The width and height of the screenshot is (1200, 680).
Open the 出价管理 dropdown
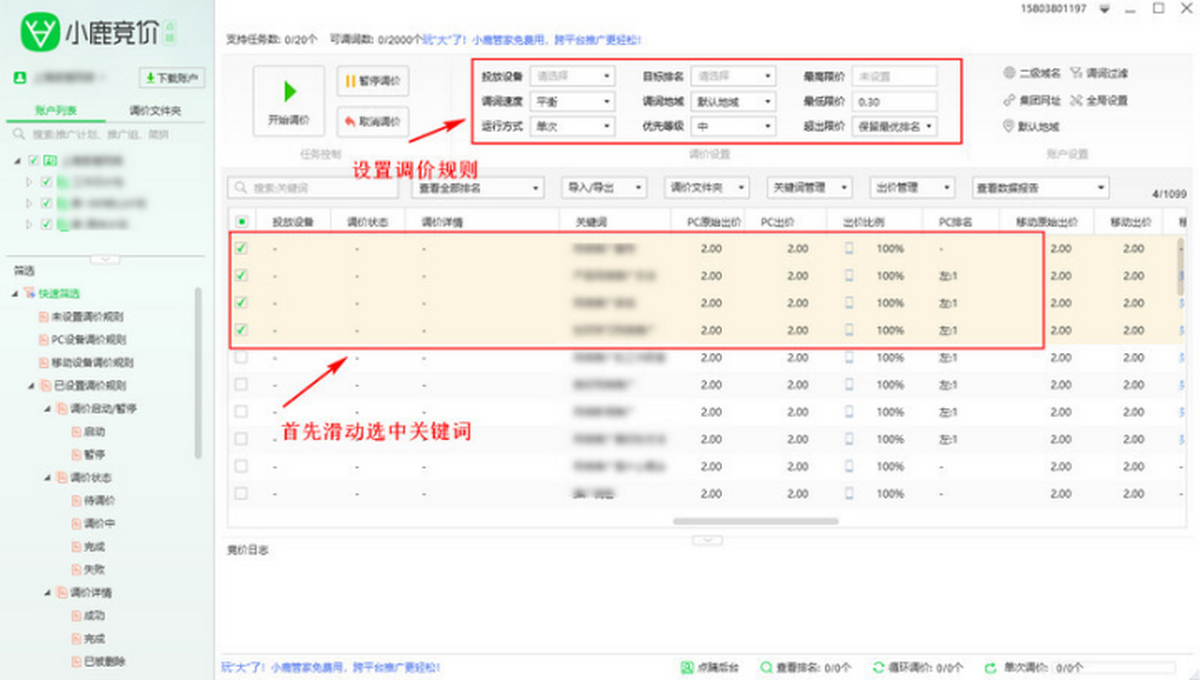click(912, 187)
